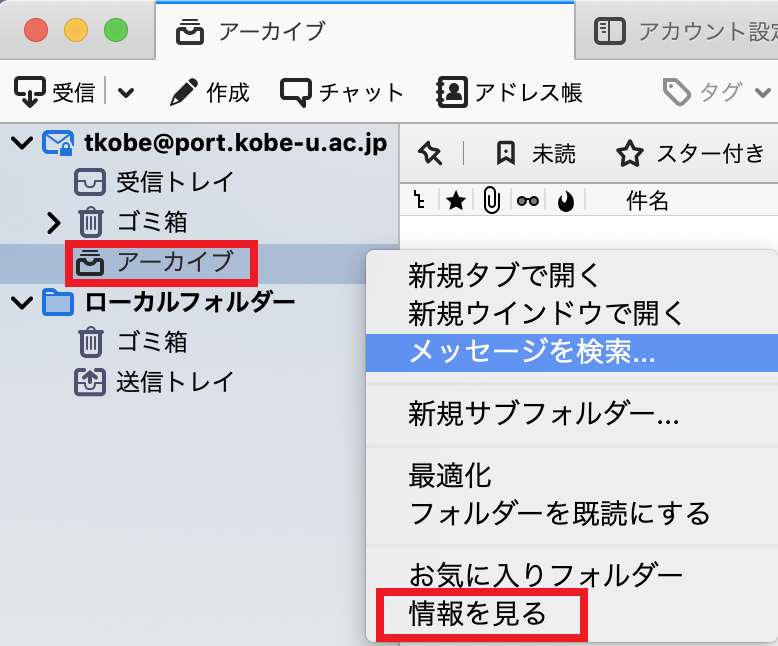Viewport: 778px width, 646px height.
Task: Click the yellow minimize window button
Action: 76,30
